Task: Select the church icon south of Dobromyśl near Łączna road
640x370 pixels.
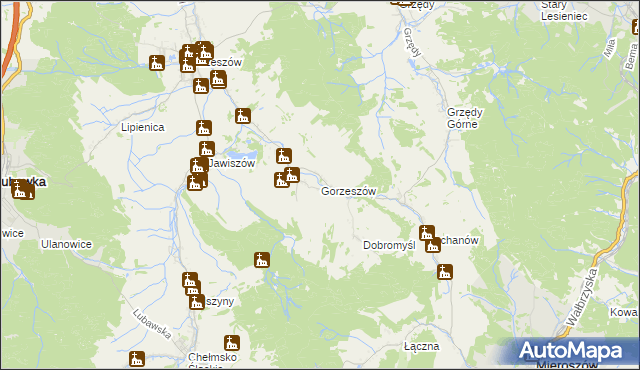Action: tap(445, 272)
